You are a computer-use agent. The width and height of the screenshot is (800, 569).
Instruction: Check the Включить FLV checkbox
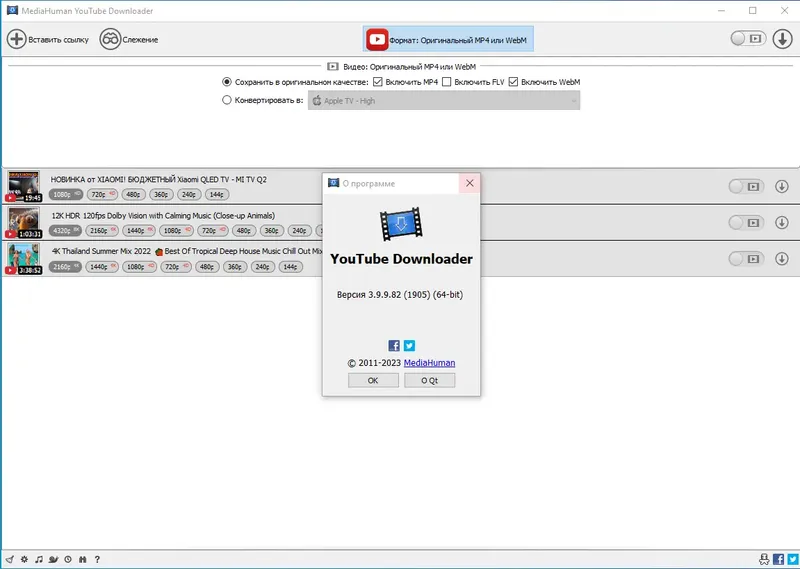coord(446,82)
